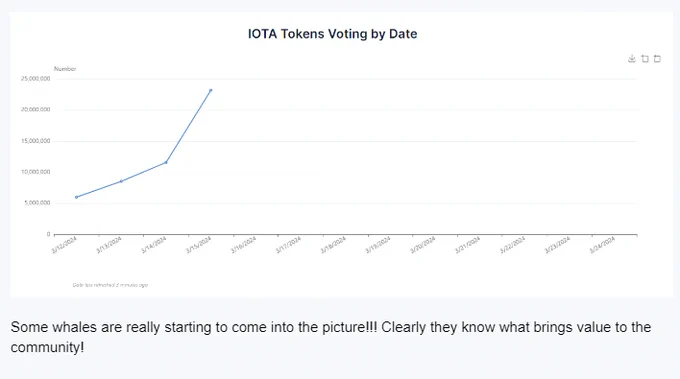This screenshot has width=680, height=379.
Task: Select the 3/14/2024 data point on the line
Action: [x=166, y=163]
